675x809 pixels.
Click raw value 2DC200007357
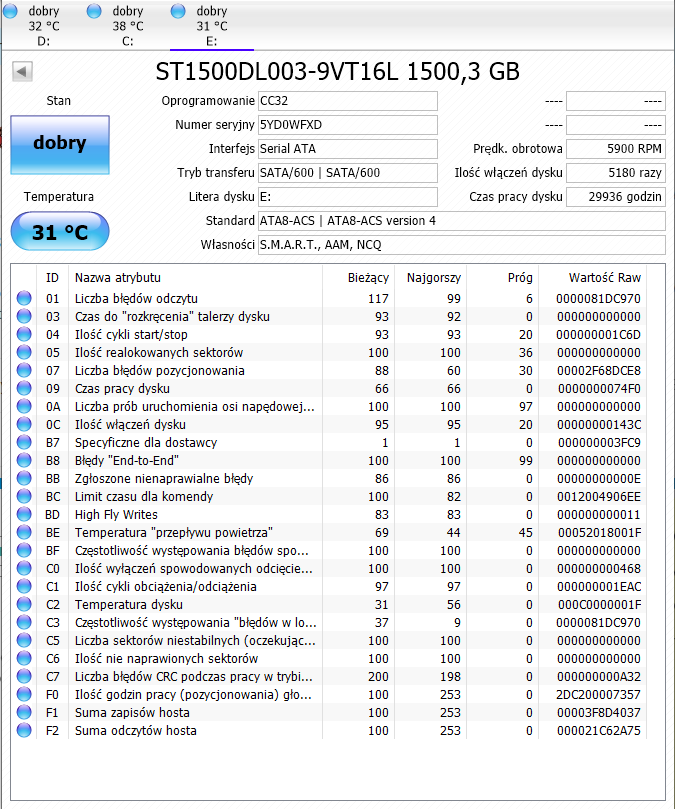[598, 695]
